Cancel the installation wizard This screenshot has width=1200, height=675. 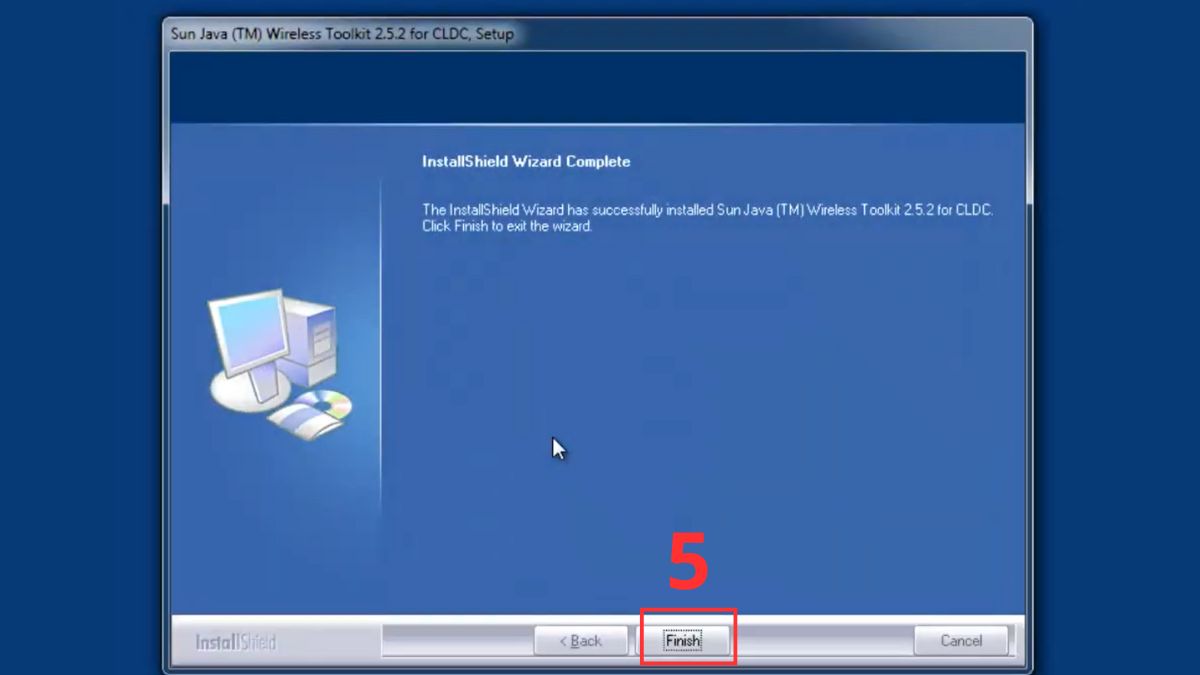click(x=960, y=641)
